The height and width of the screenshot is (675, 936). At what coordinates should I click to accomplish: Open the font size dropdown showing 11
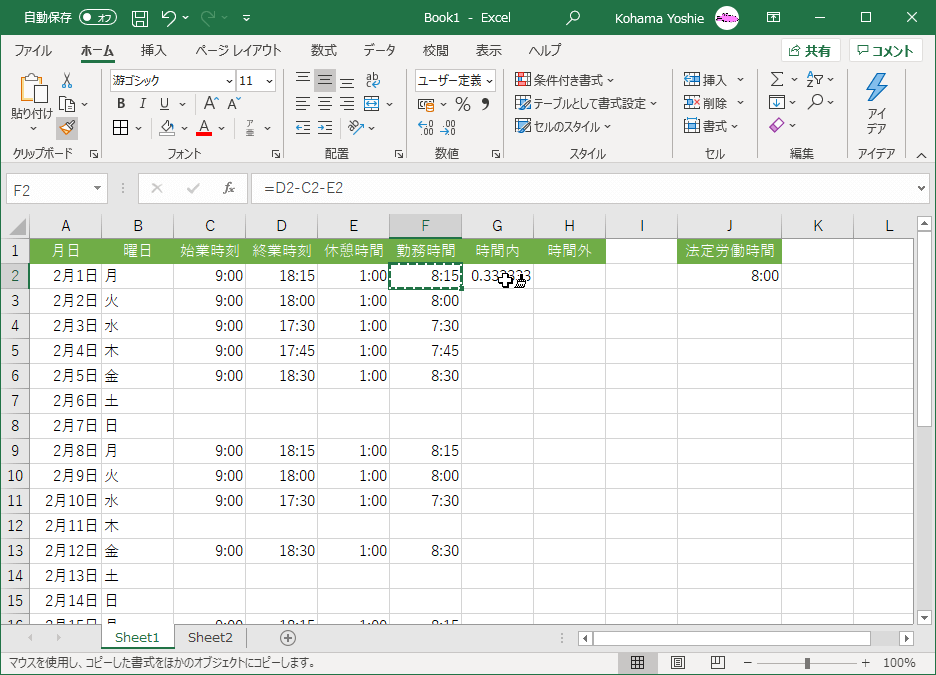pyautogui.click(x=269, y=81)
